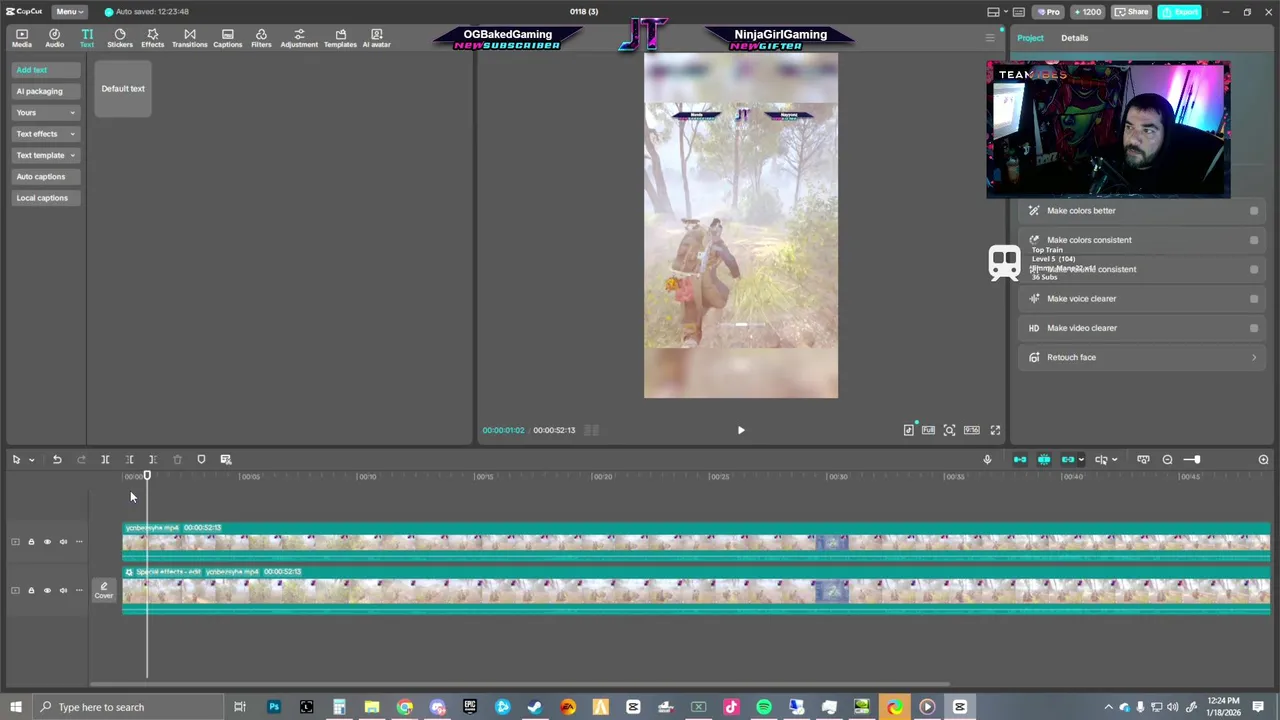Screen dimensions: 1280x720
Task: Click the Cover edit button on track
Action: (104, 590)
